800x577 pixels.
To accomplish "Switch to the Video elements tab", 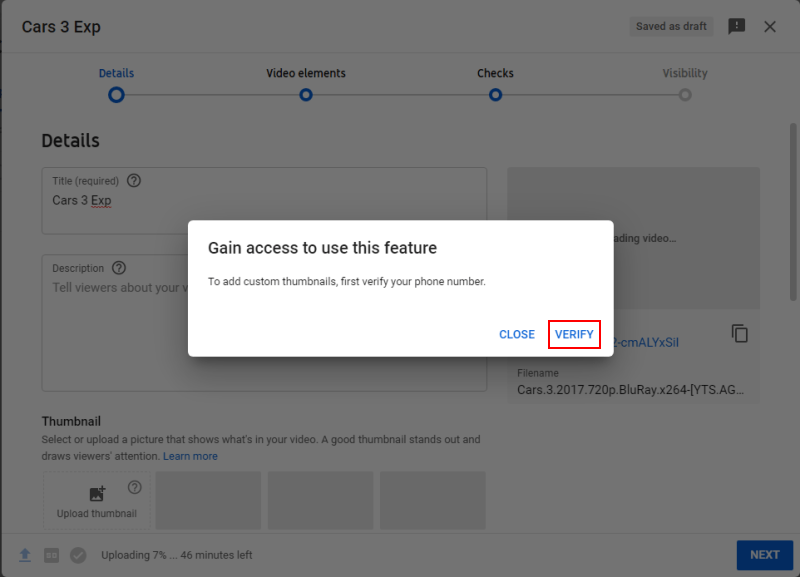I will pyautogui.click(x=306, y=73).
